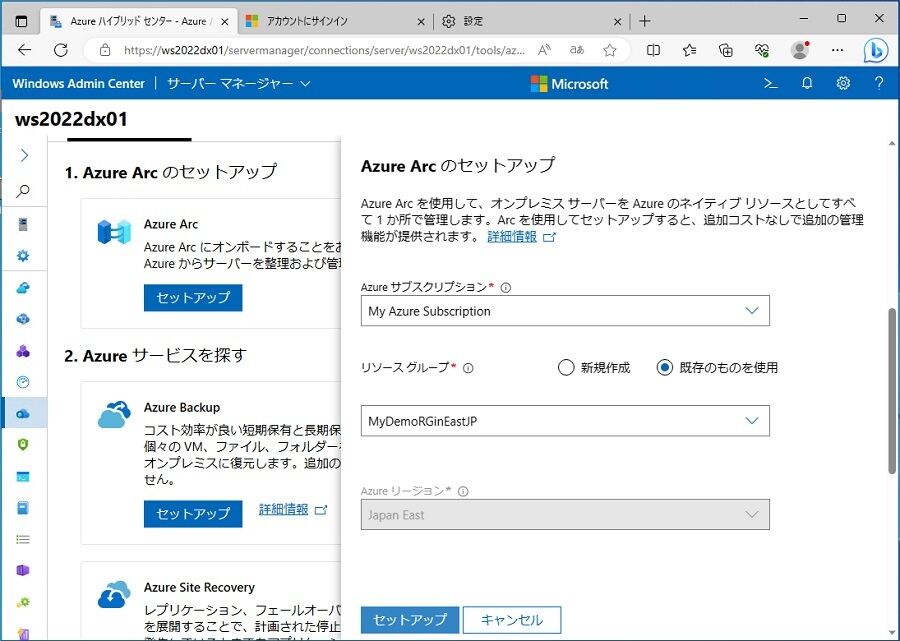900x641 pixels.
Task: Select the highlighted Azure hybrid center sidebar icon
Action: point(23,413)
